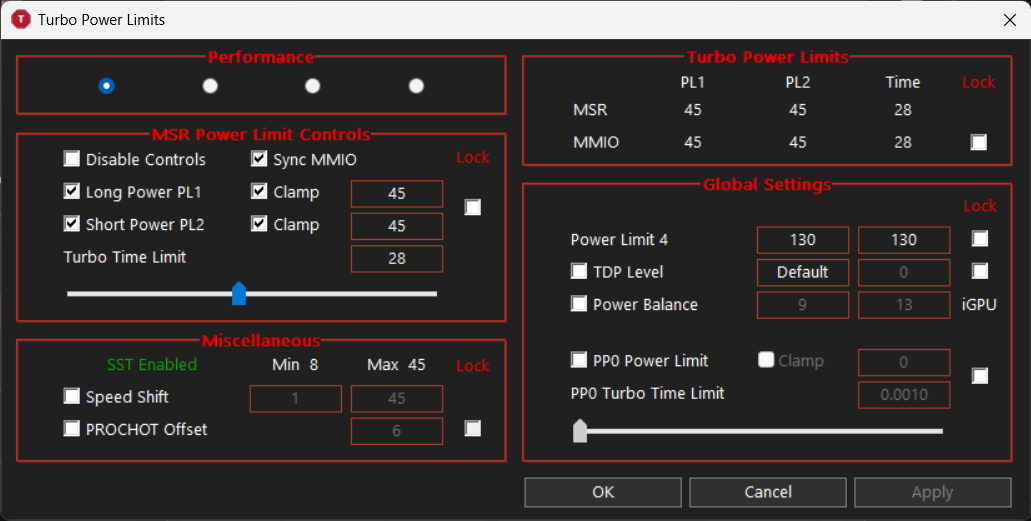Image resolution: width=1031 pixels, height=521 pixels.
Task: Click the MMIO row label
Action: (596, 142)
